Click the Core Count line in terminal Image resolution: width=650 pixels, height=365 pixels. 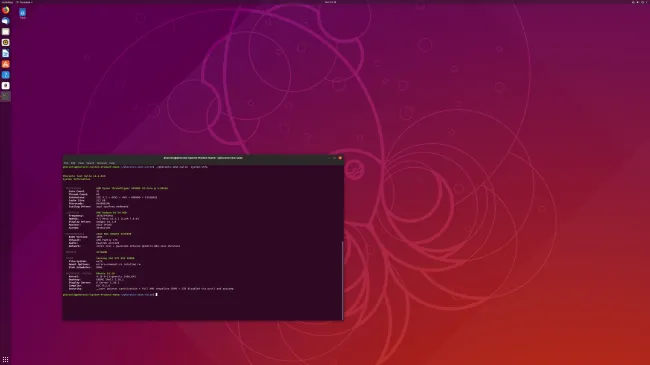click(x=84, y=191)
